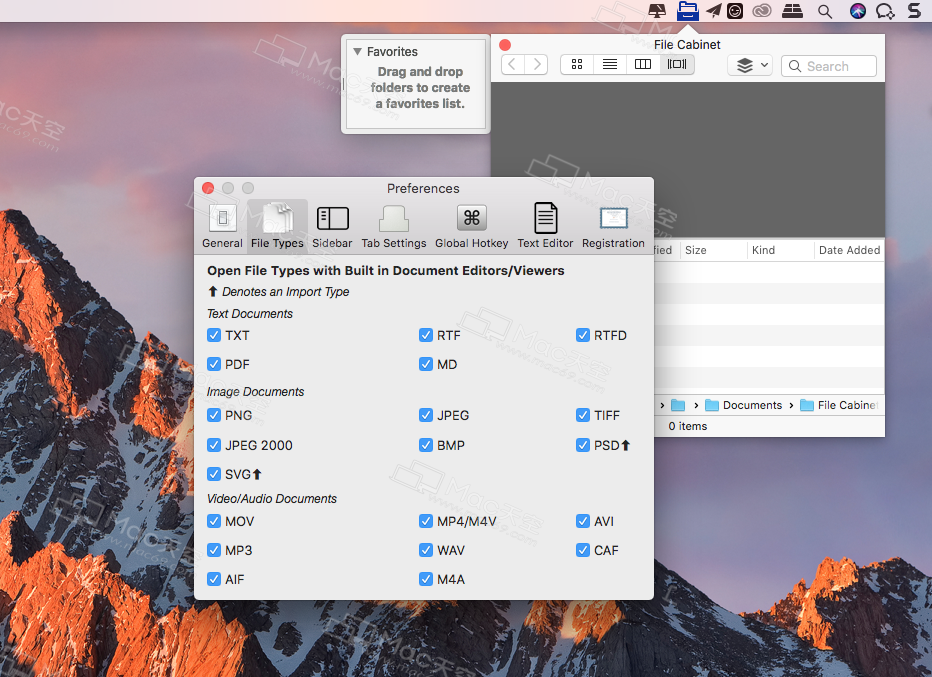Select the File Types preferences tab

(277, 226)
